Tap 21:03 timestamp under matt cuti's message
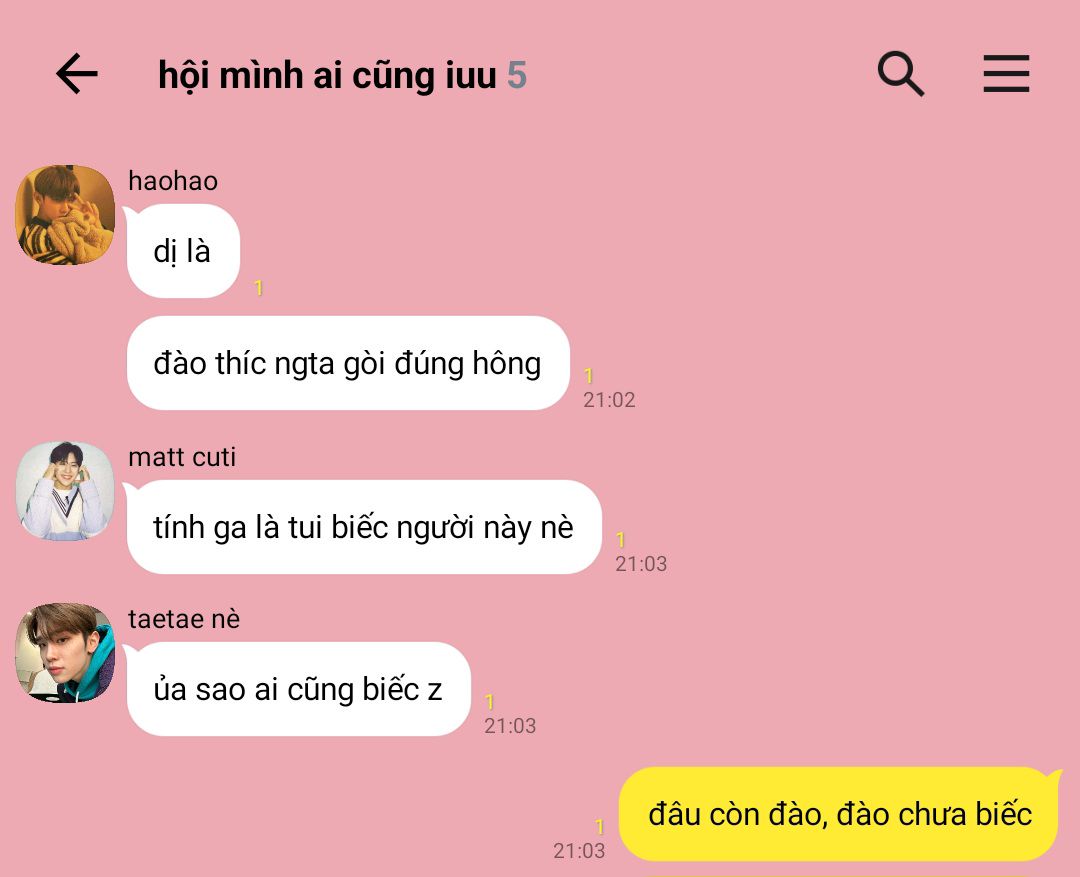Screen dimensions: 1080x877 [x=641, y=564]
